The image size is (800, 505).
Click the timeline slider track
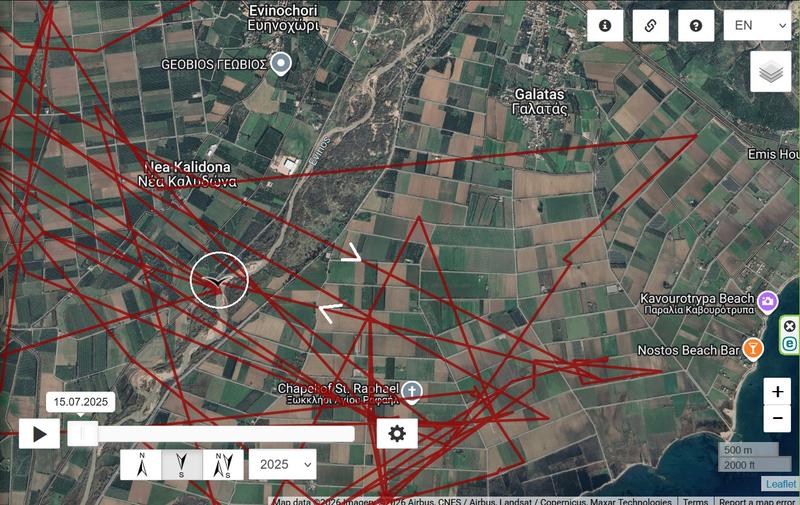(x=211, y=434)
